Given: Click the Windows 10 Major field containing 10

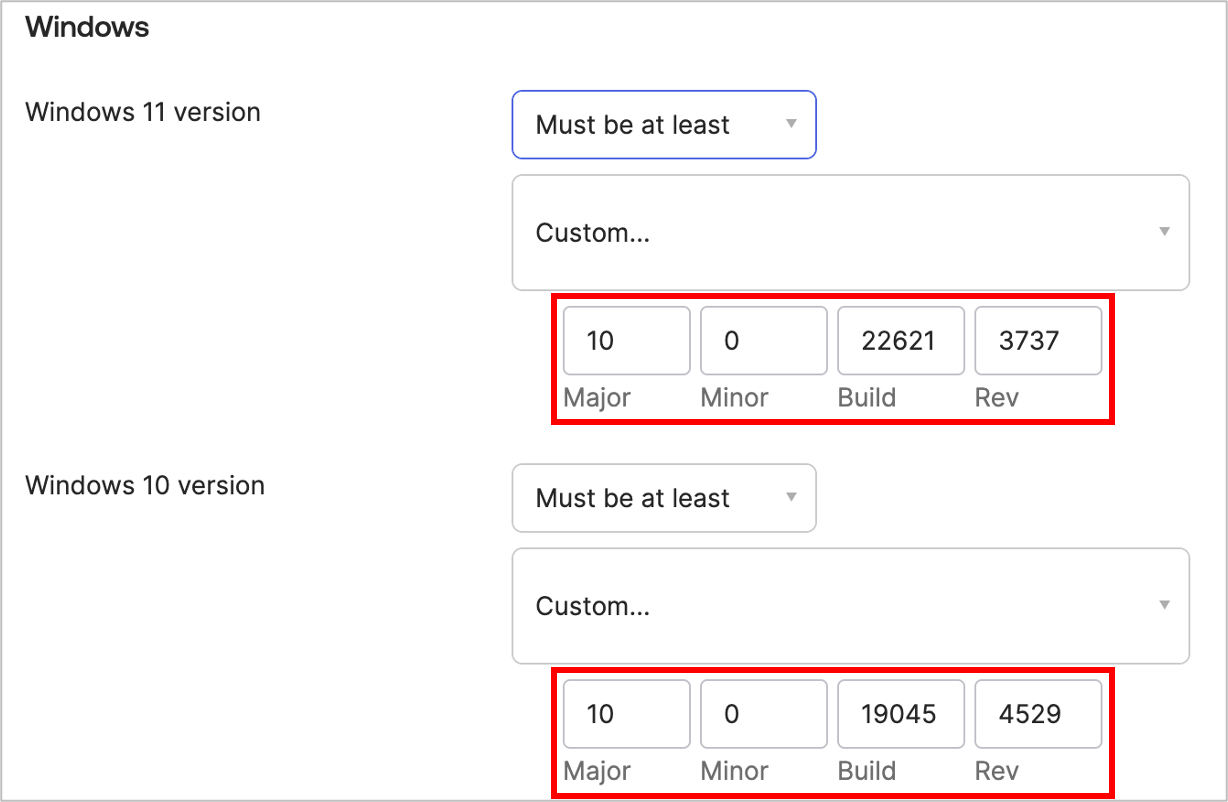Looking at the screenshot, I should (x=626, y=714).
